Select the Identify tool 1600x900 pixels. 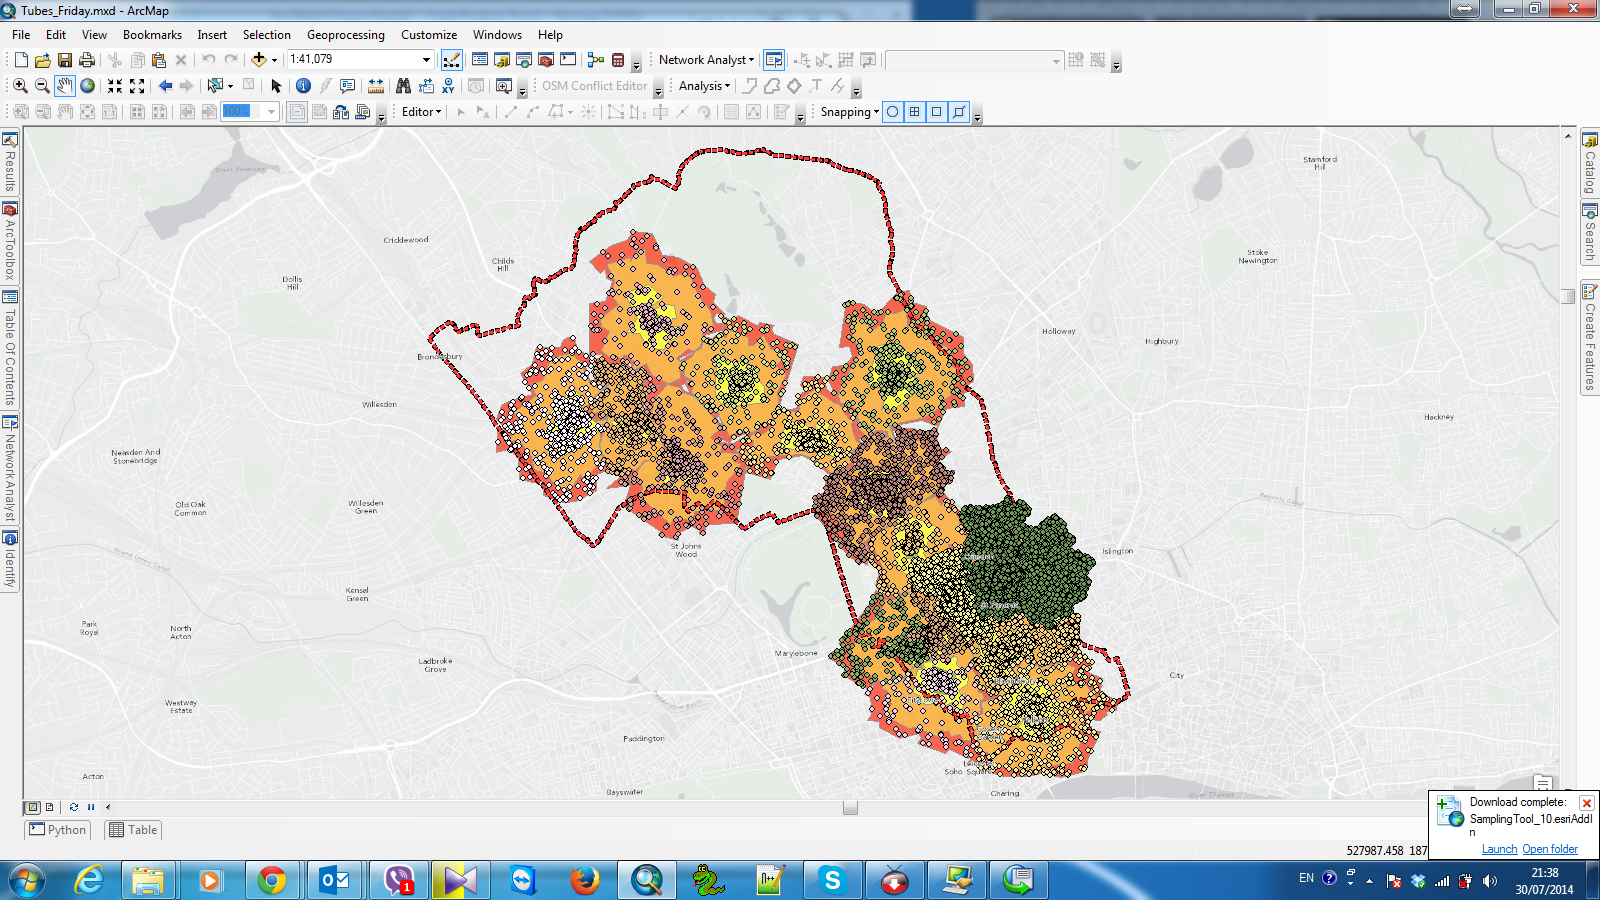click(x=303, y=86)
